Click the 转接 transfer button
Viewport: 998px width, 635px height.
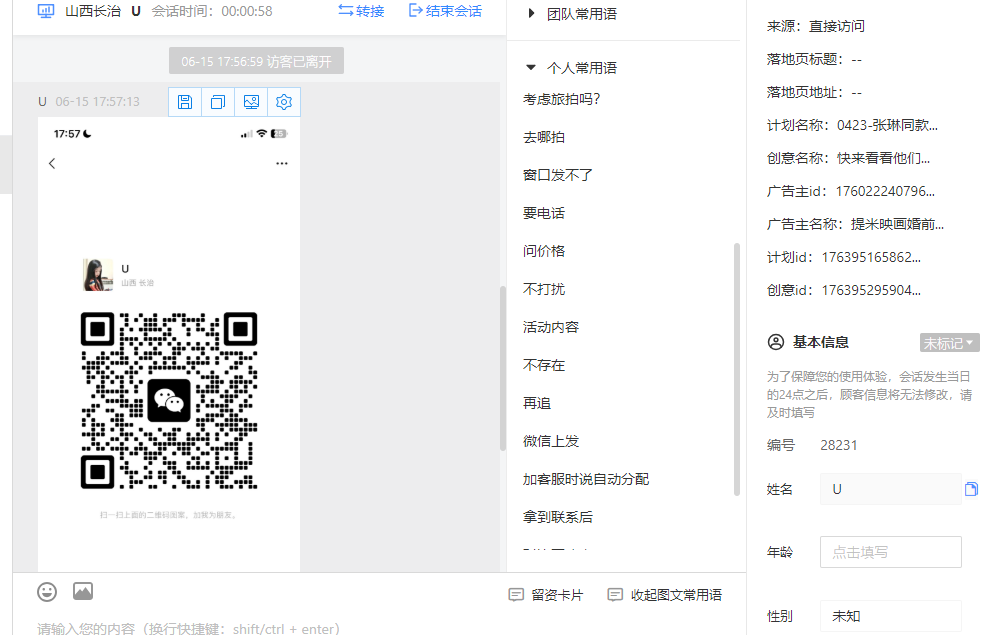361,11
